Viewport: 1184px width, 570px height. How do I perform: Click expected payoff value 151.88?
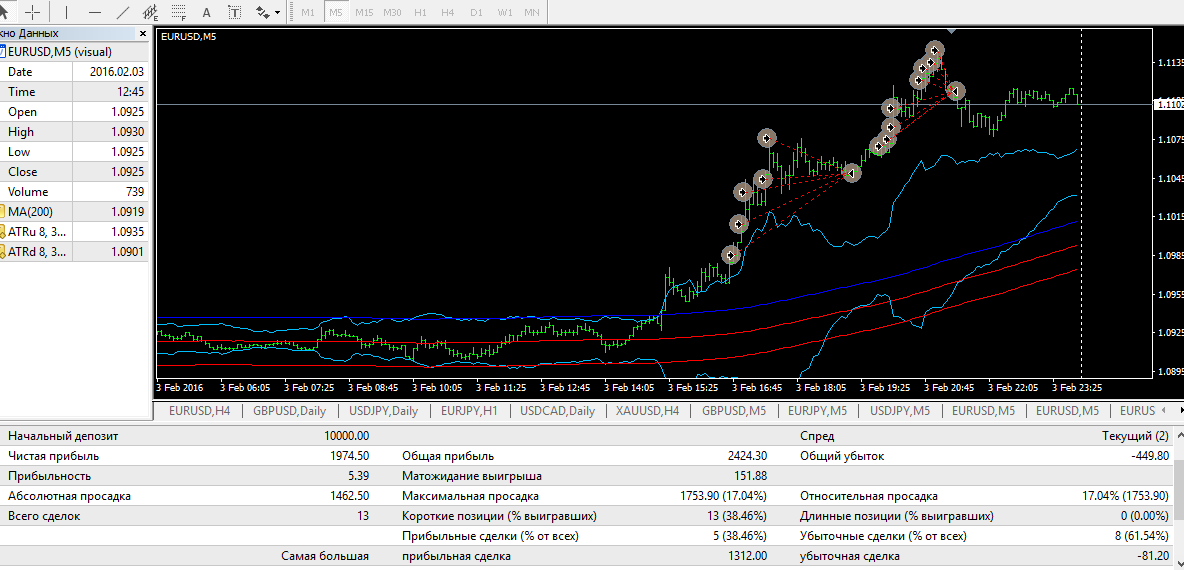[751, 476]
